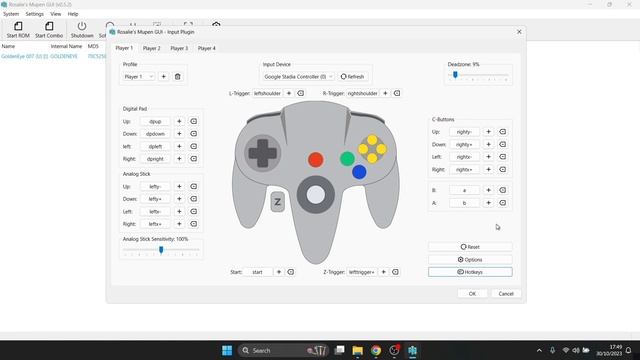The width and height of the screenshot is (640, 360).
Task: Click Start Combo toolbar icon
Action: click(x=49, y=30)
